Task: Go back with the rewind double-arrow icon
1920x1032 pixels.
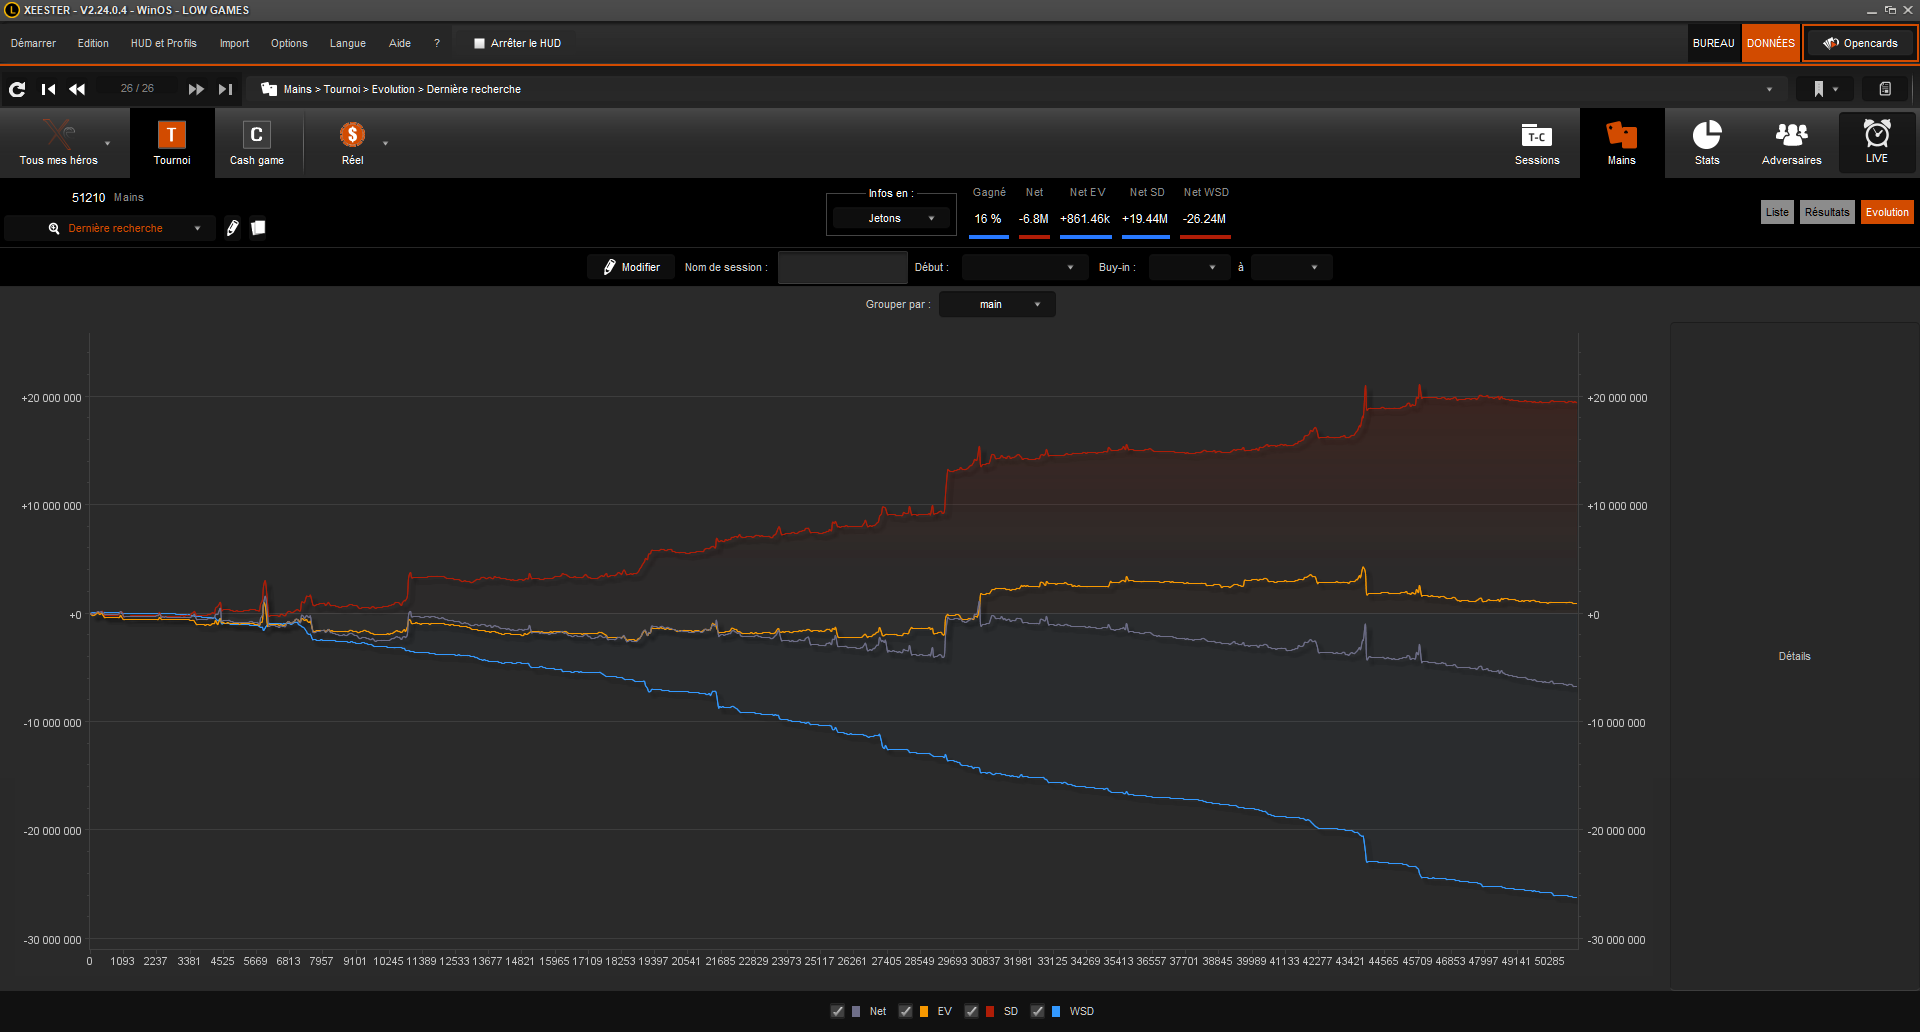Action: pos(77,89)
